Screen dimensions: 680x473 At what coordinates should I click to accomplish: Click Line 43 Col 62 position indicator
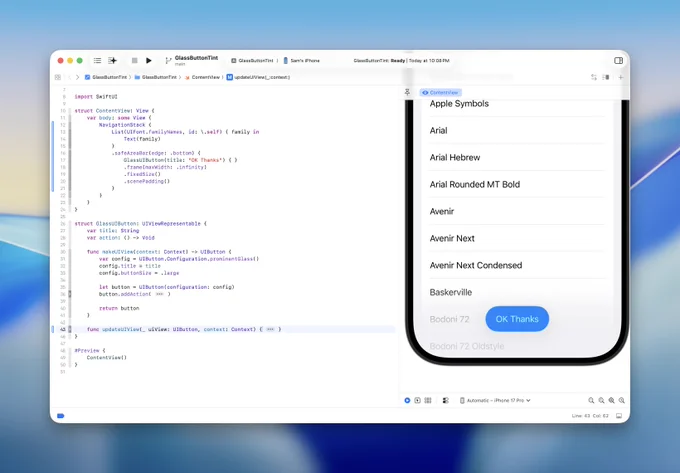click(x=590, y=416)
